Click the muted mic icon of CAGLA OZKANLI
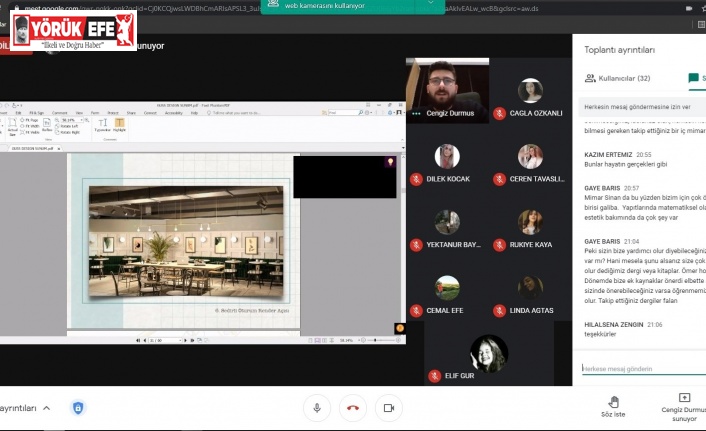The image size is (706, 431). pyautogui.click(x=500, y=114)
